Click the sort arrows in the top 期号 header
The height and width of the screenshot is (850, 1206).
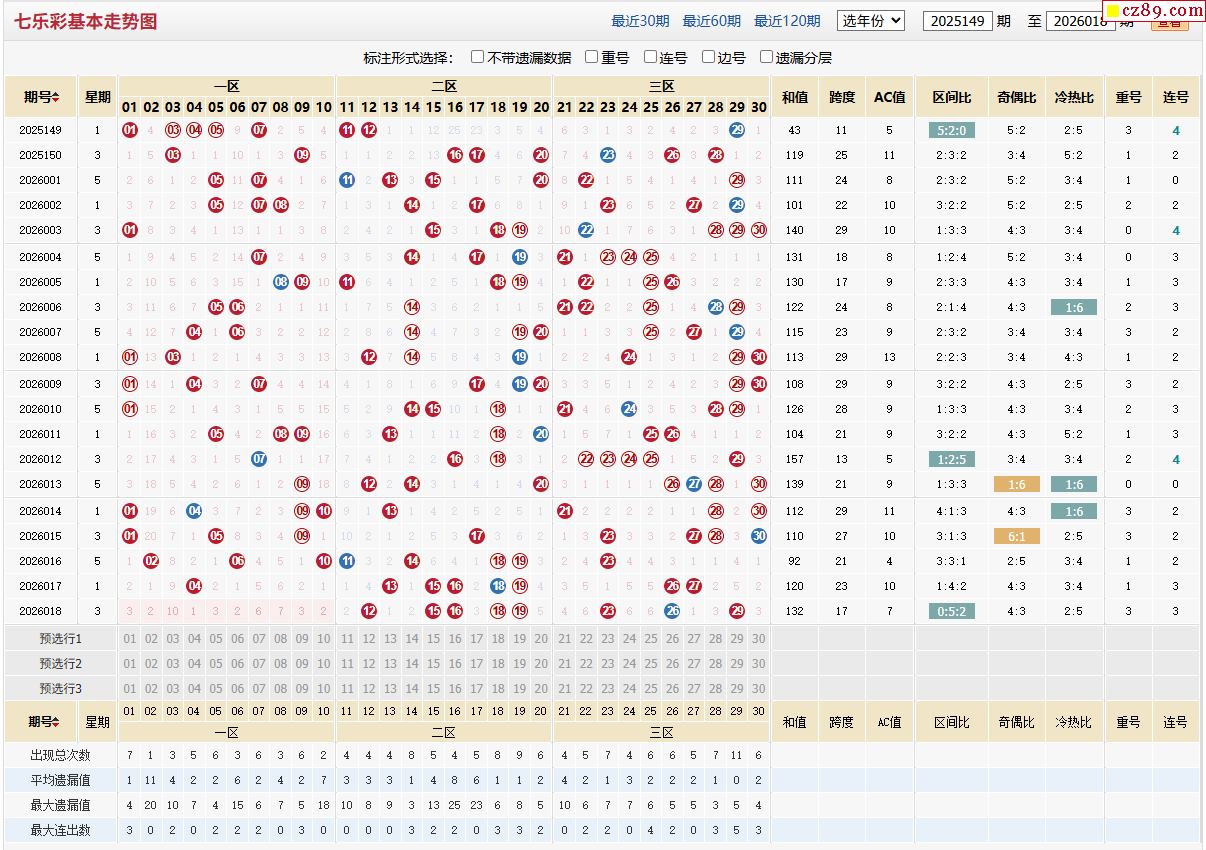point(56,98)
